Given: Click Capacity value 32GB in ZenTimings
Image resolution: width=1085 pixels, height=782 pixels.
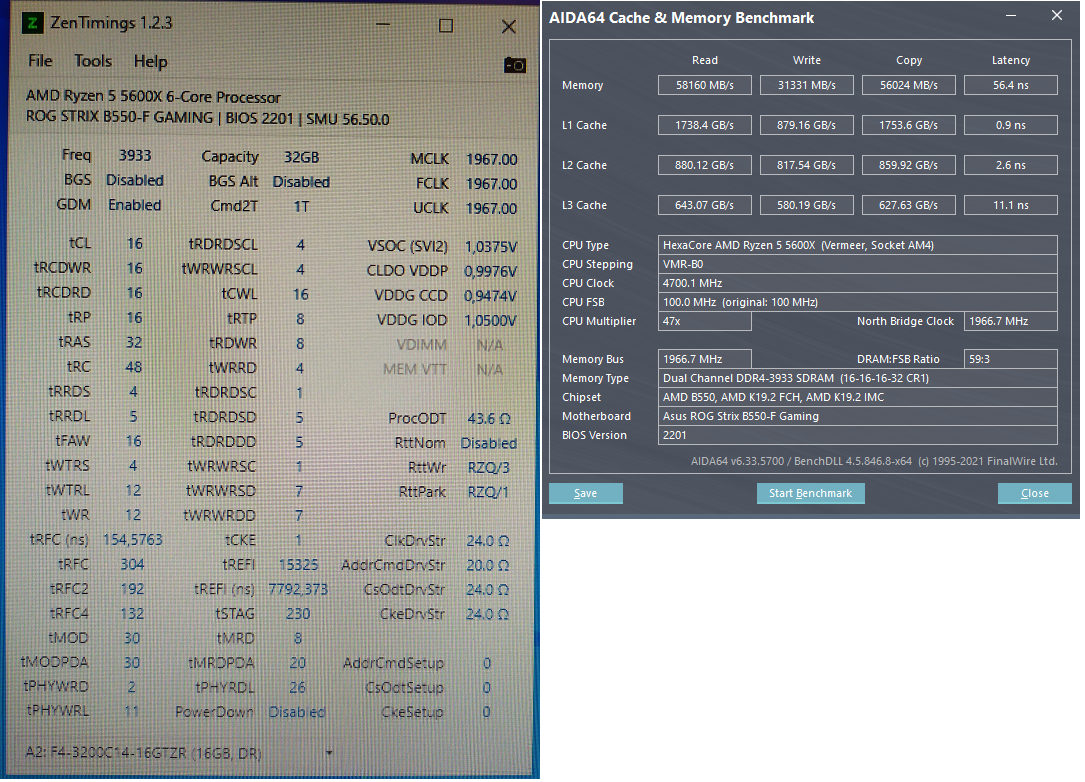Looking at the screenshot, I should click(302, 157).
